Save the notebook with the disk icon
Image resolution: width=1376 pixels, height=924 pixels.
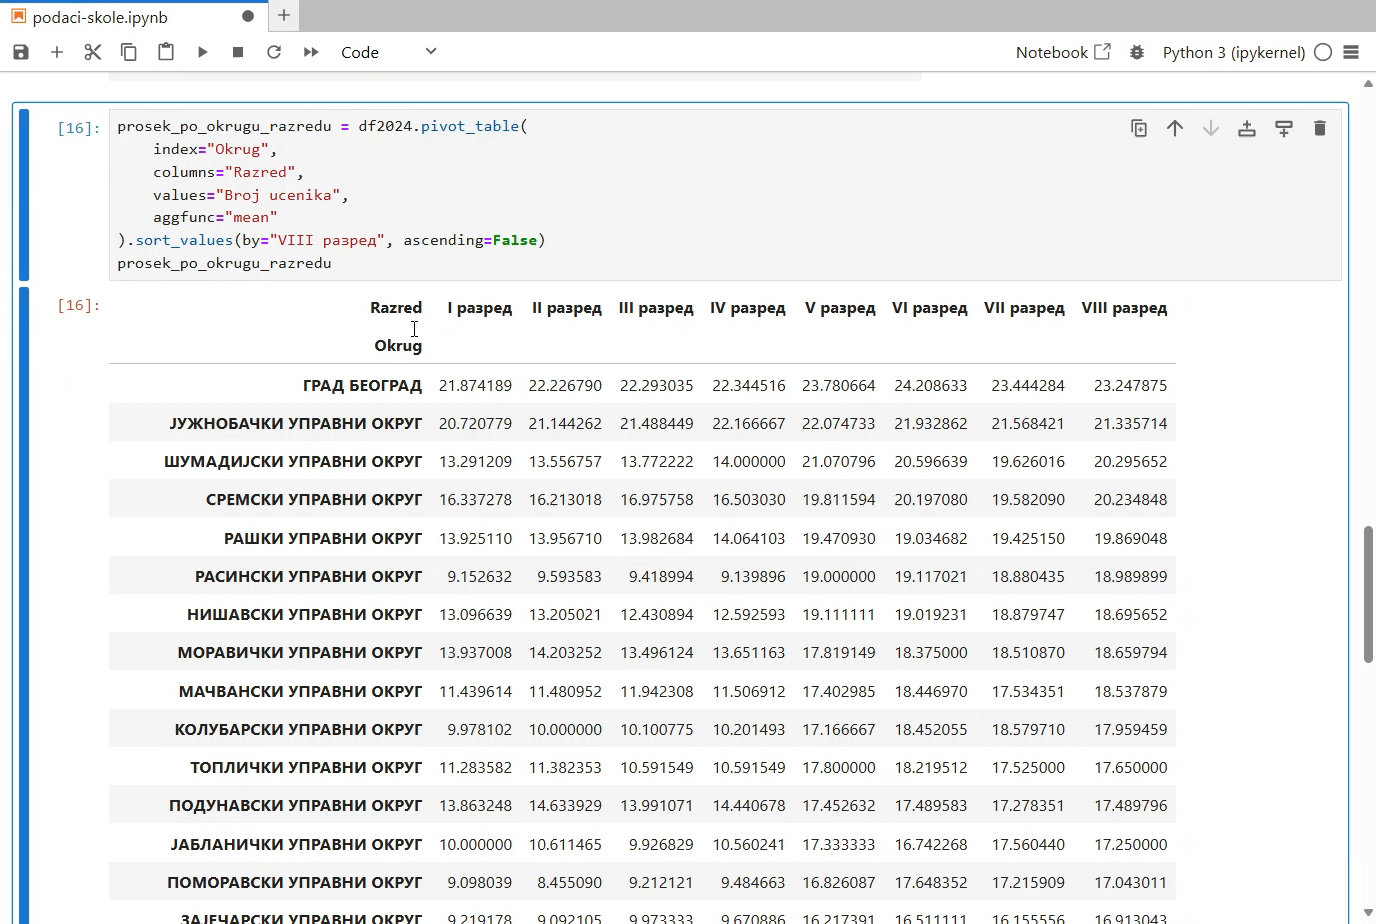click(21, 52)
